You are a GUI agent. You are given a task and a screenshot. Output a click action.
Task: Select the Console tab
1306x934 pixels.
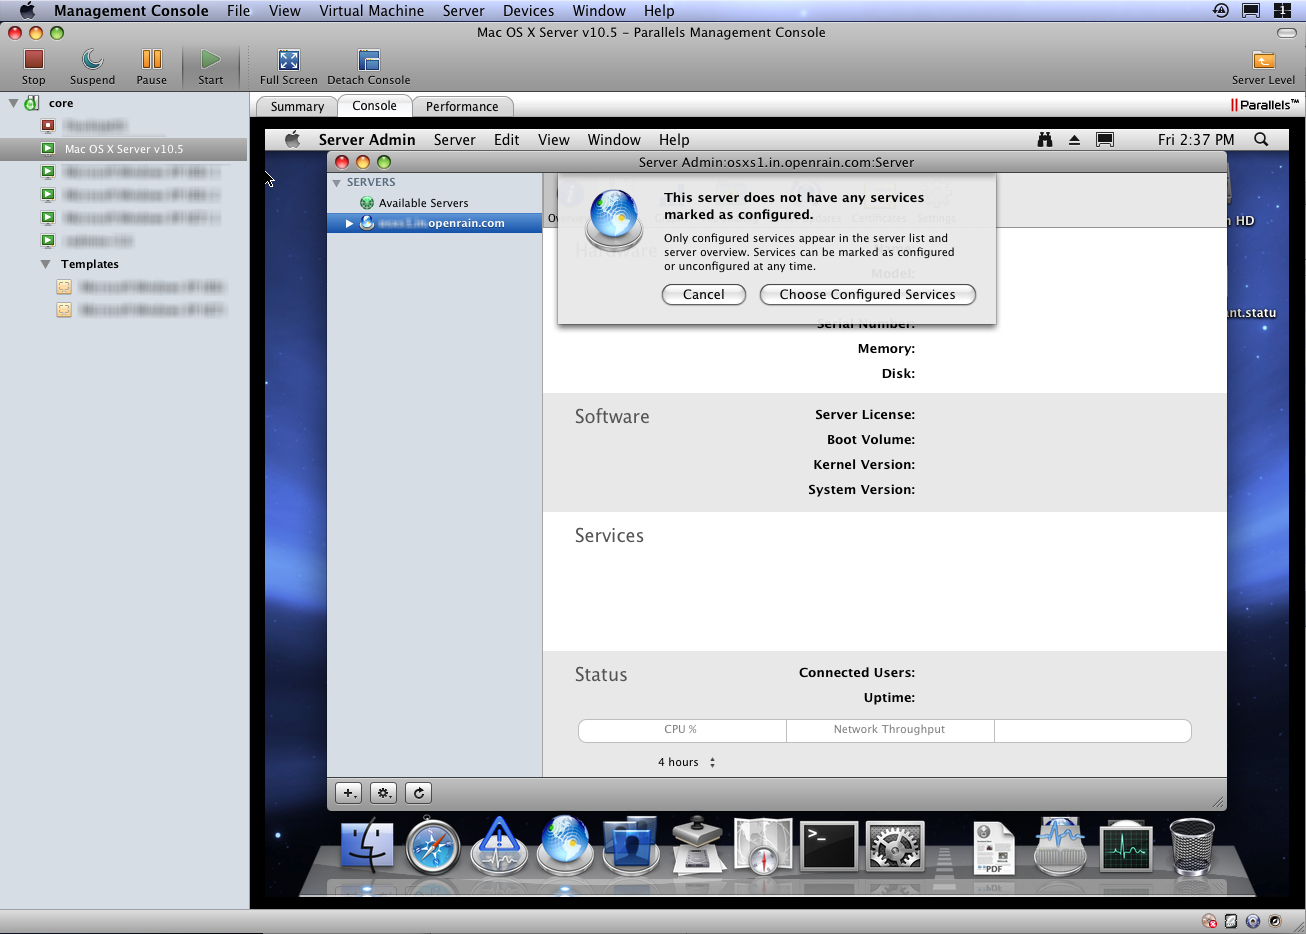click(374, 105)
